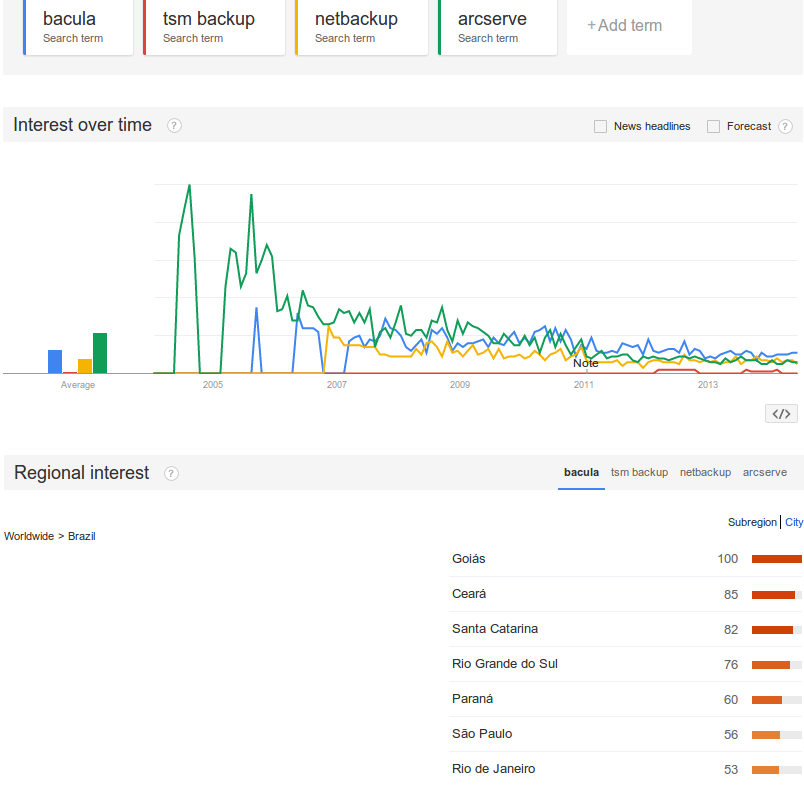Click the green arcserve average bar
Viewport: 804px width, 785px height.
[100, 353]
